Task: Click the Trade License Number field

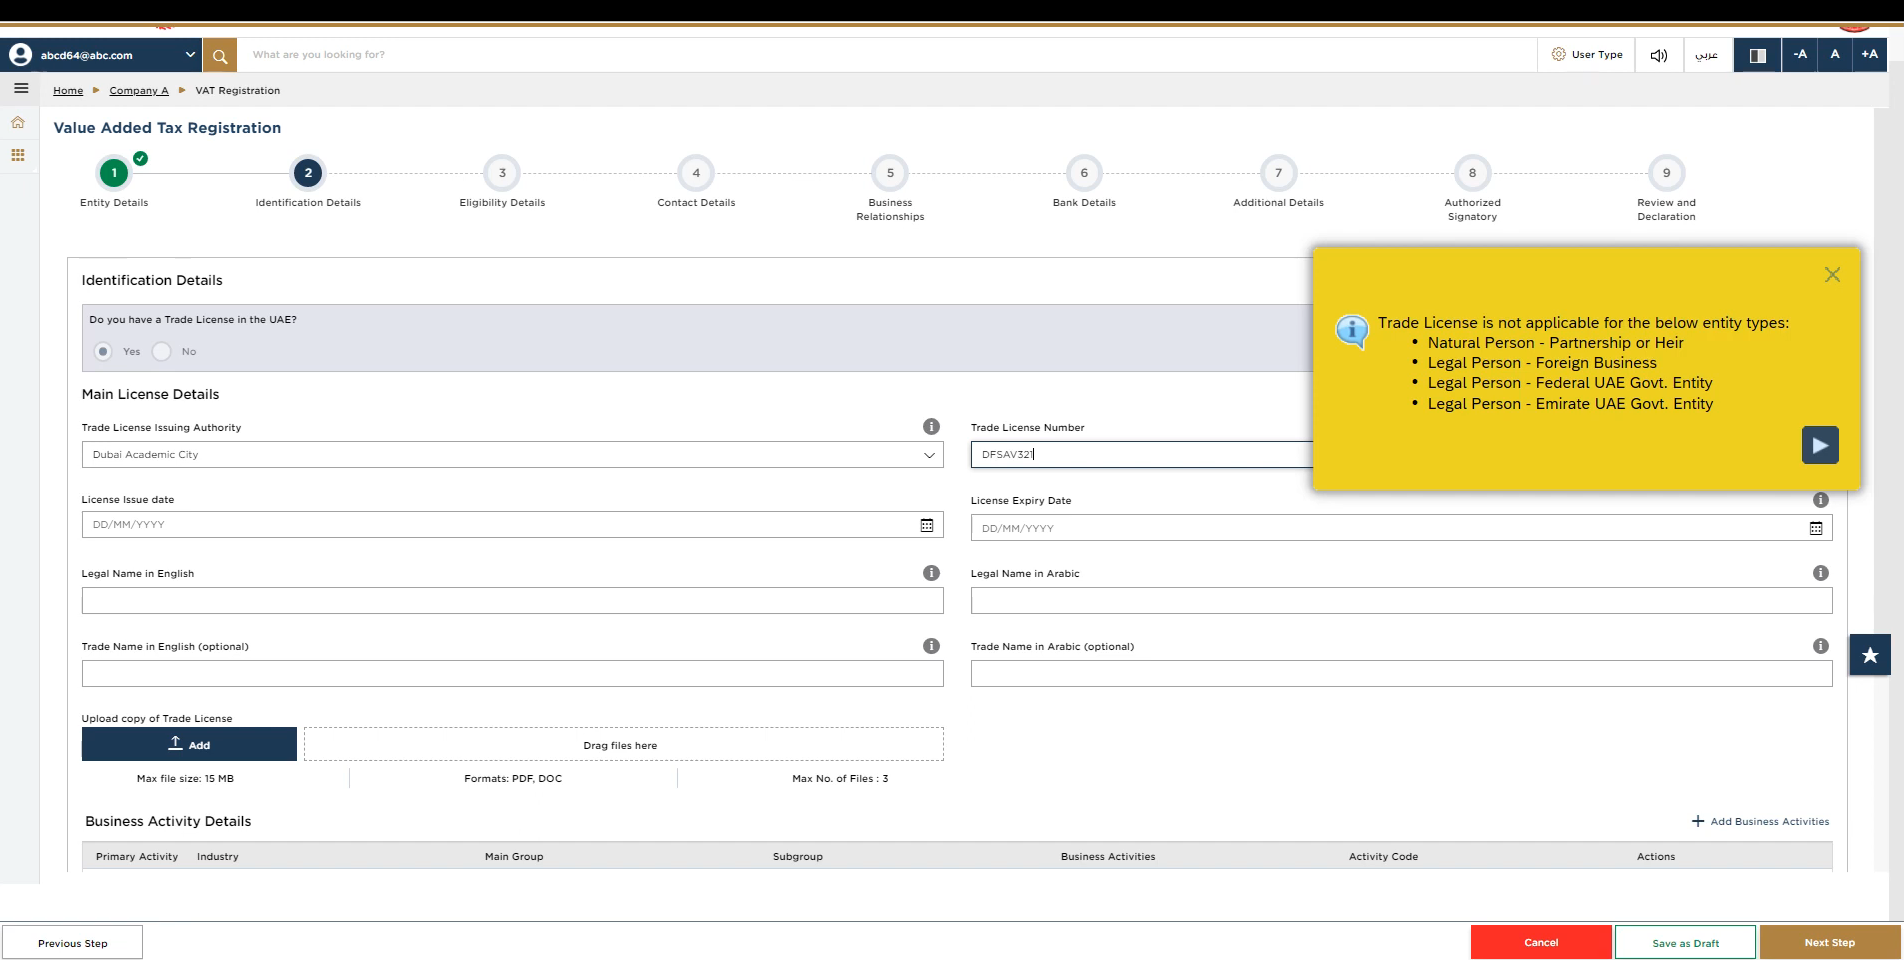Action: coord(1141,455)
